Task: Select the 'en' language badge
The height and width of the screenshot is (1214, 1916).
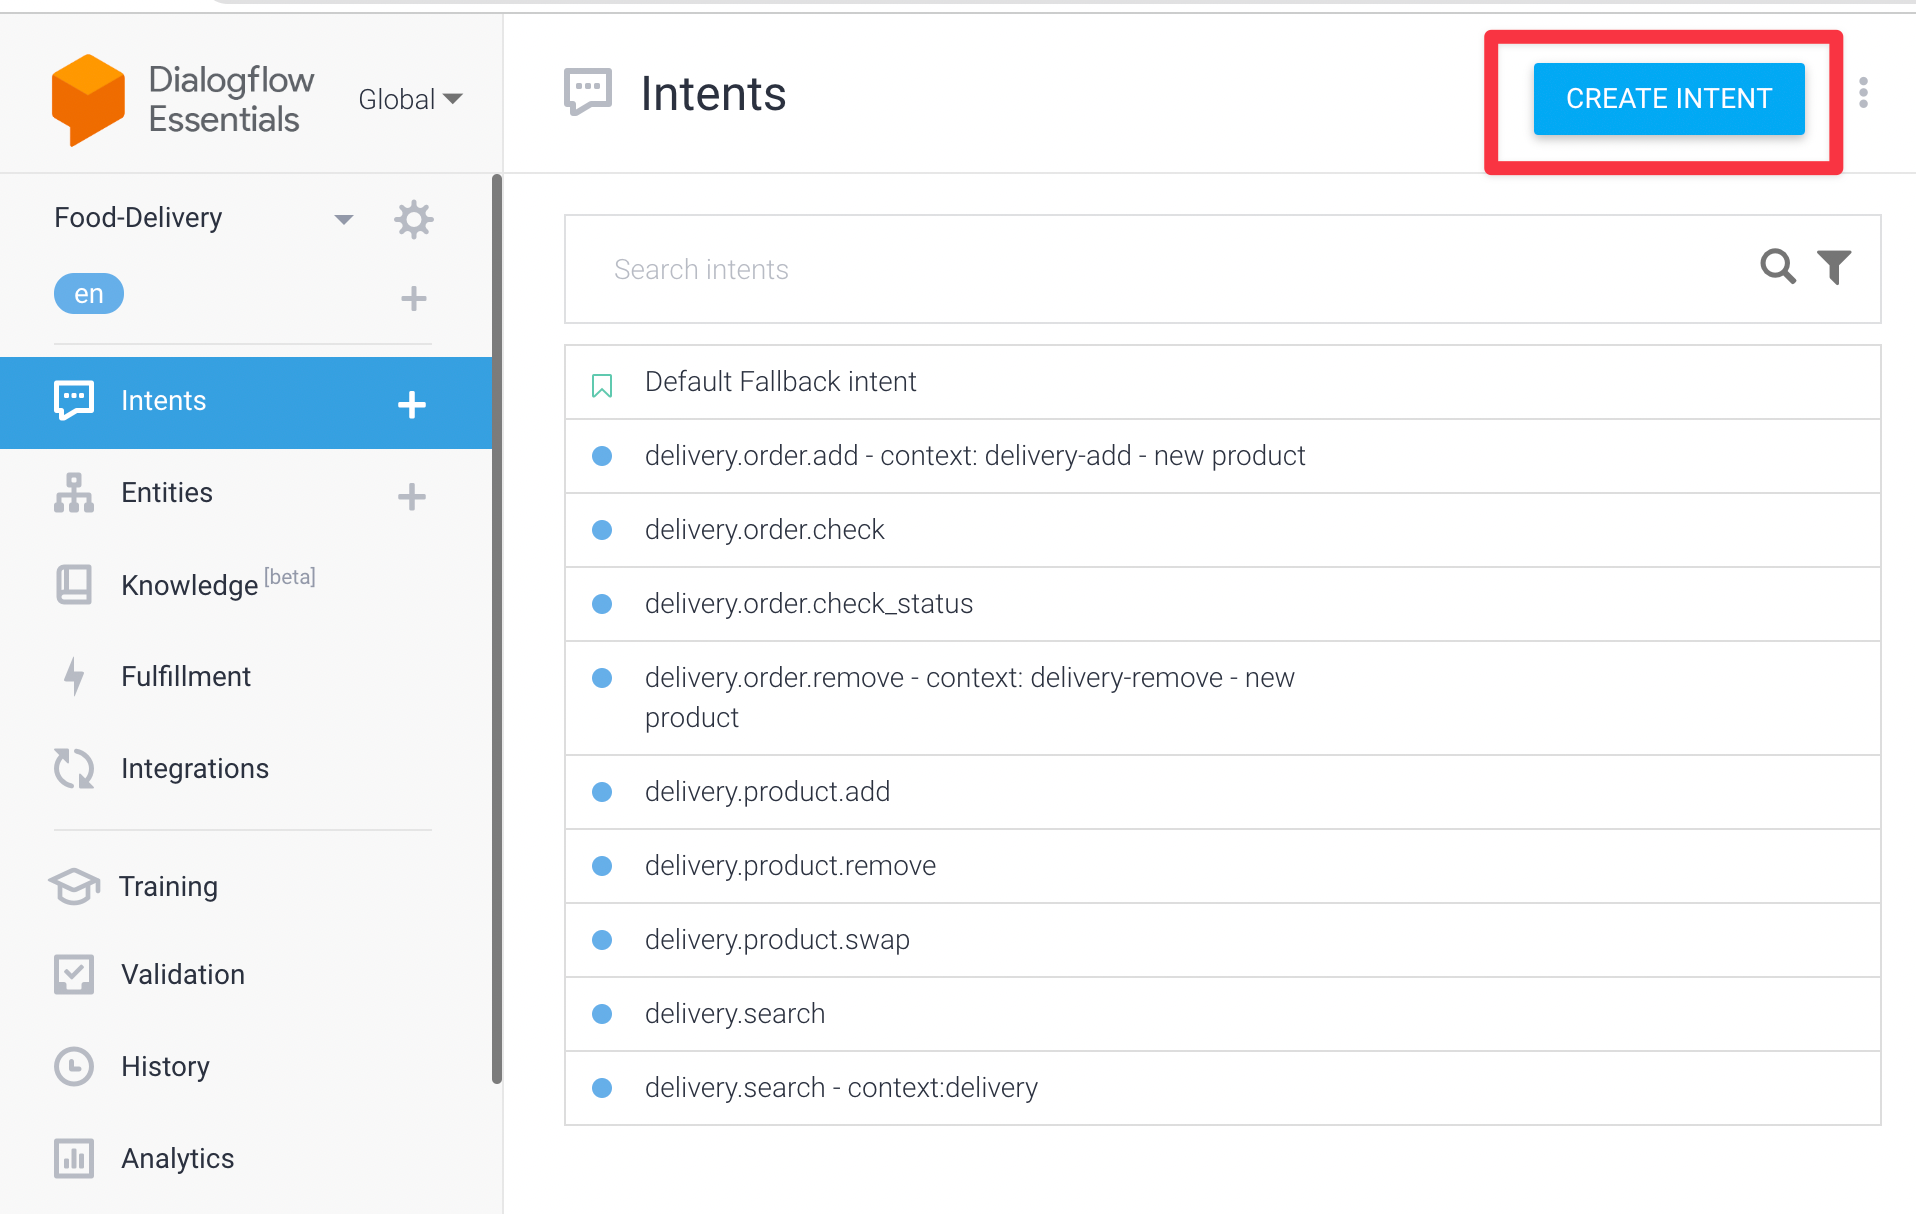Action: click(x=88, y=294)
